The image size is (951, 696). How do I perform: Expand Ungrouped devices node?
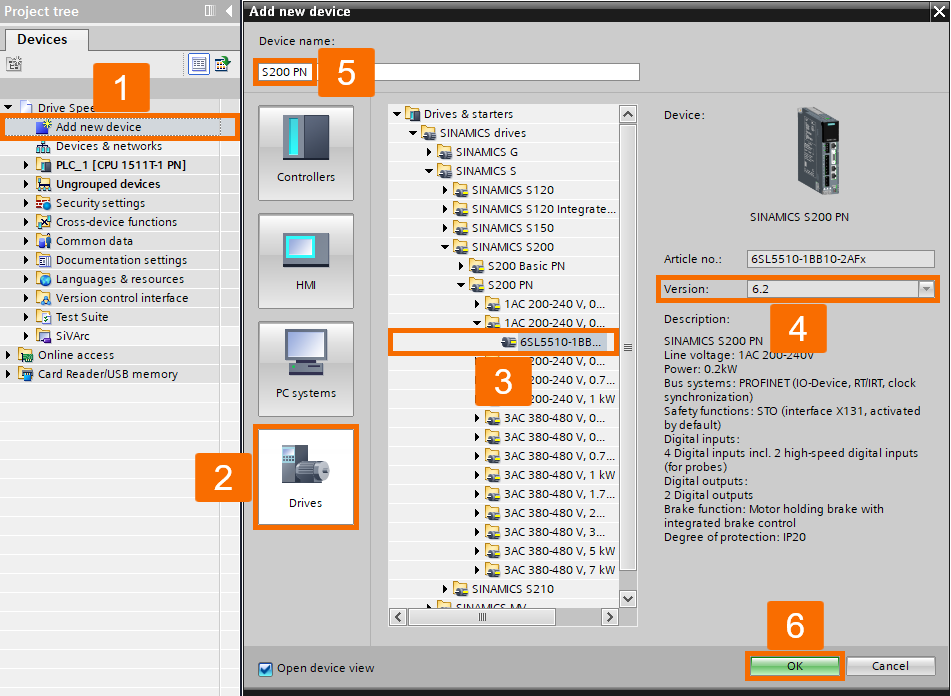[25, 184]
